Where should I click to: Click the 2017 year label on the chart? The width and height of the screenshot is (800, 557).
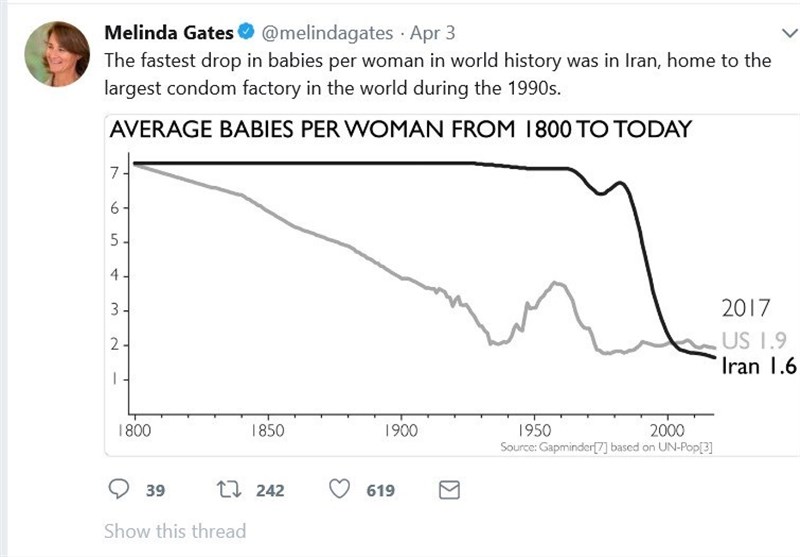(746, 307)
